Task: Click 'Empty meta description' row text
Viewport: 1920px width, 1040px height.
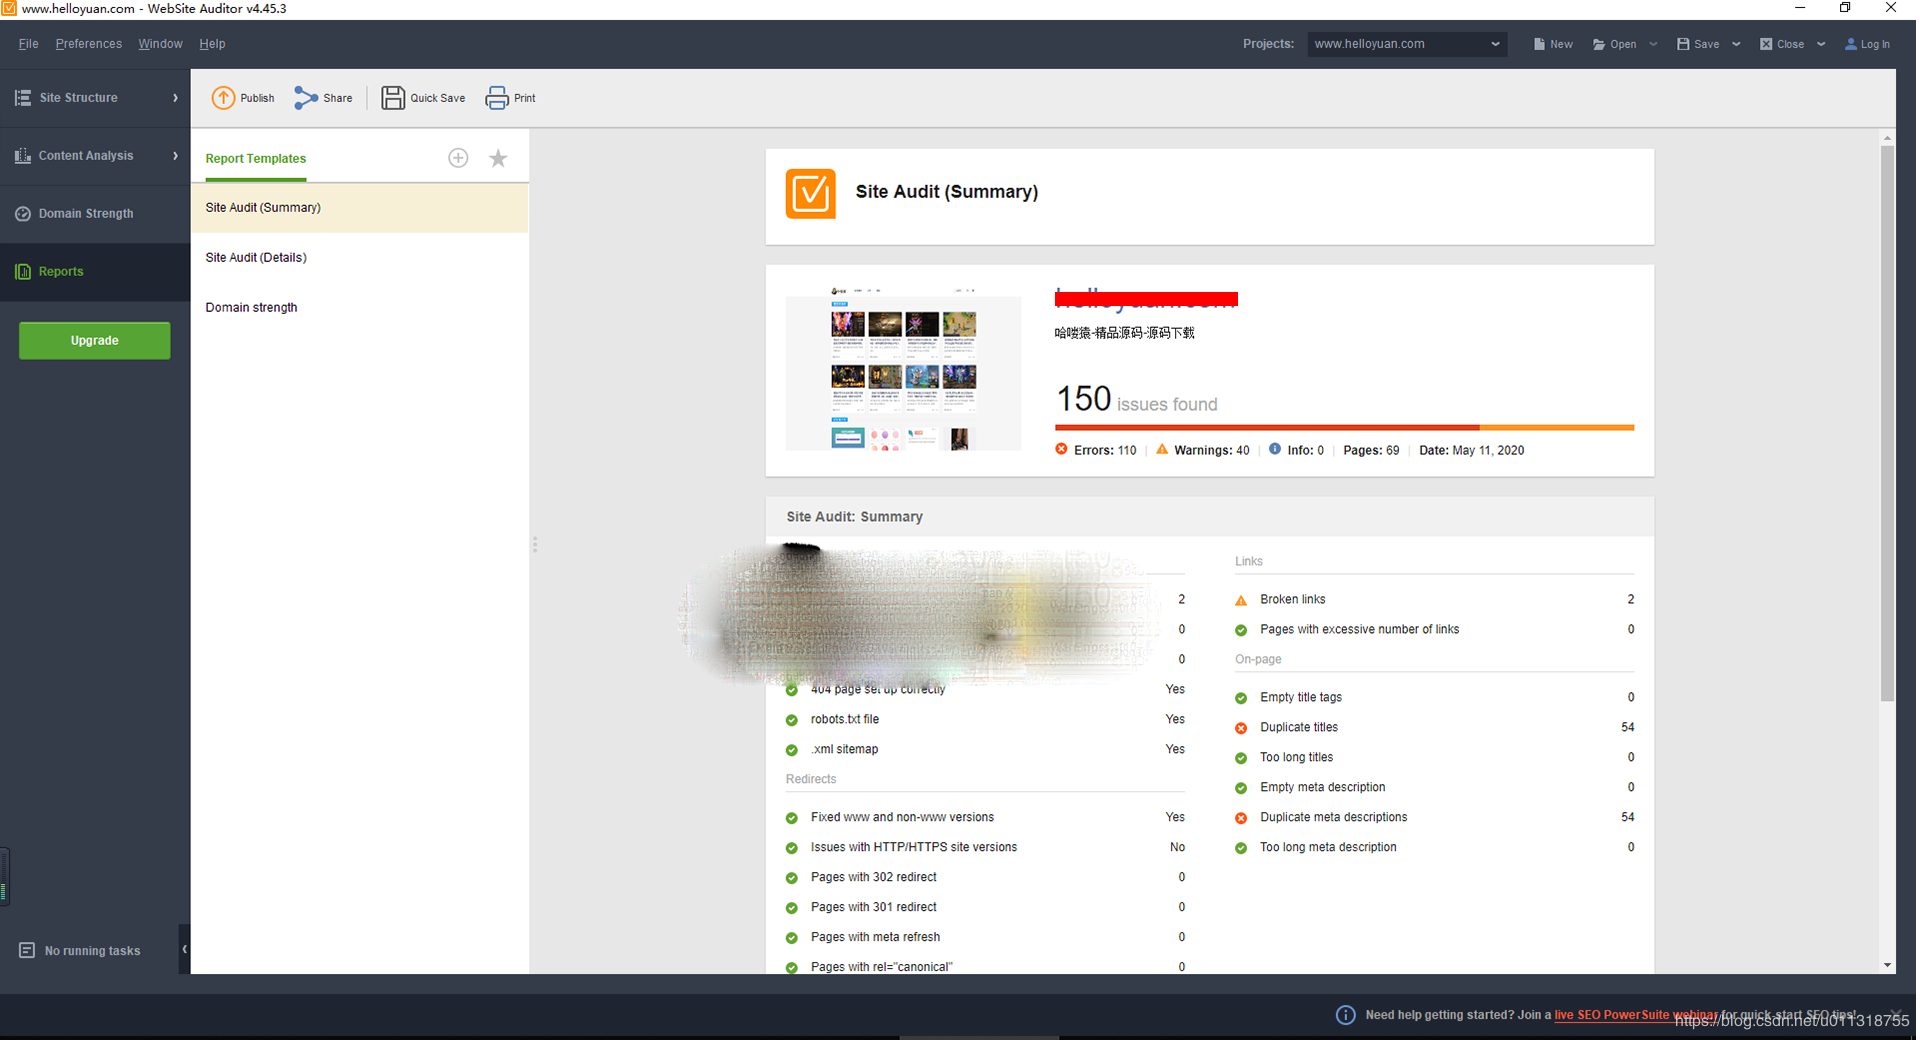Action: (1322, 788)
